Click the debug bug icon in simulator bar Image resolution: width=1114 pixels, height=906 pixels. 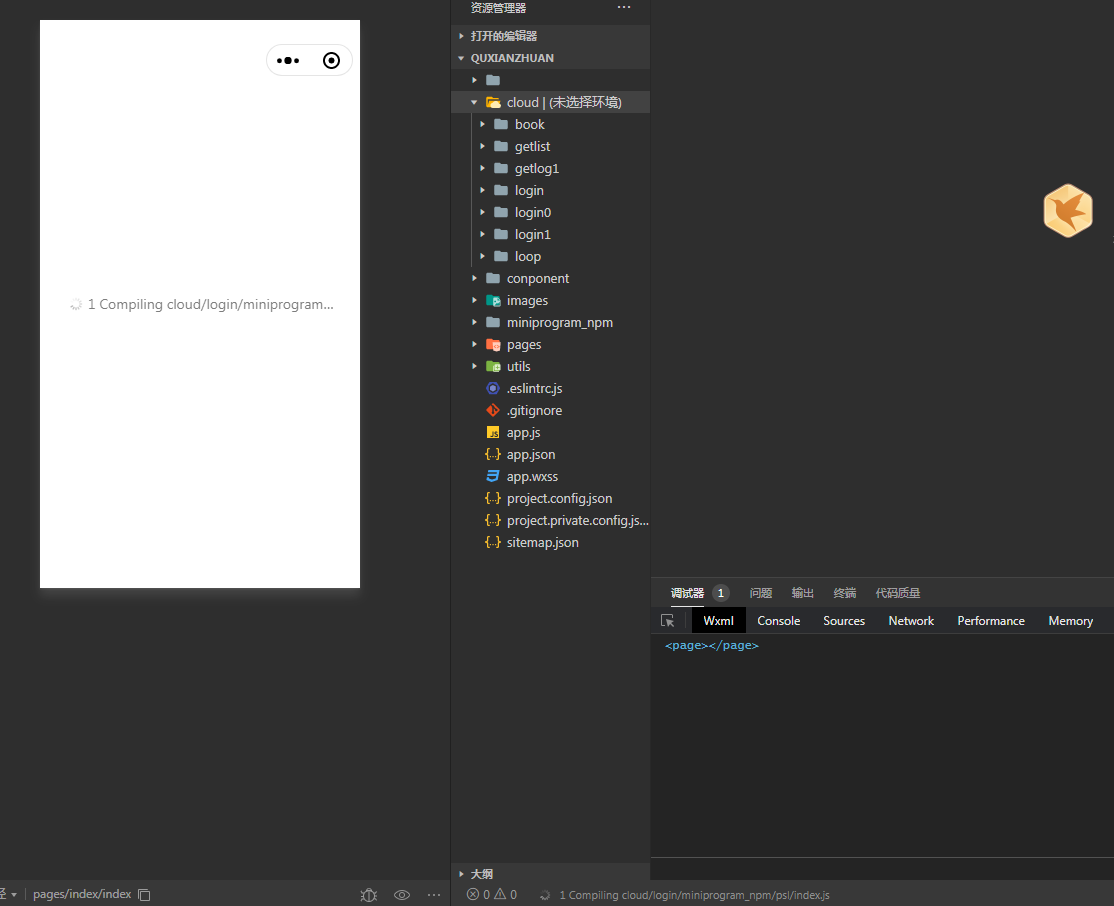[x=369, y=895]
